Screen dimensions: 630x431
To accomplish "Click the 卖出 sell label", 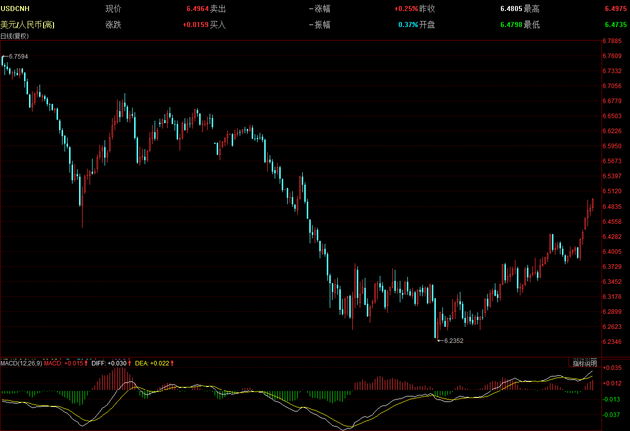I will (x=218, y=8).
